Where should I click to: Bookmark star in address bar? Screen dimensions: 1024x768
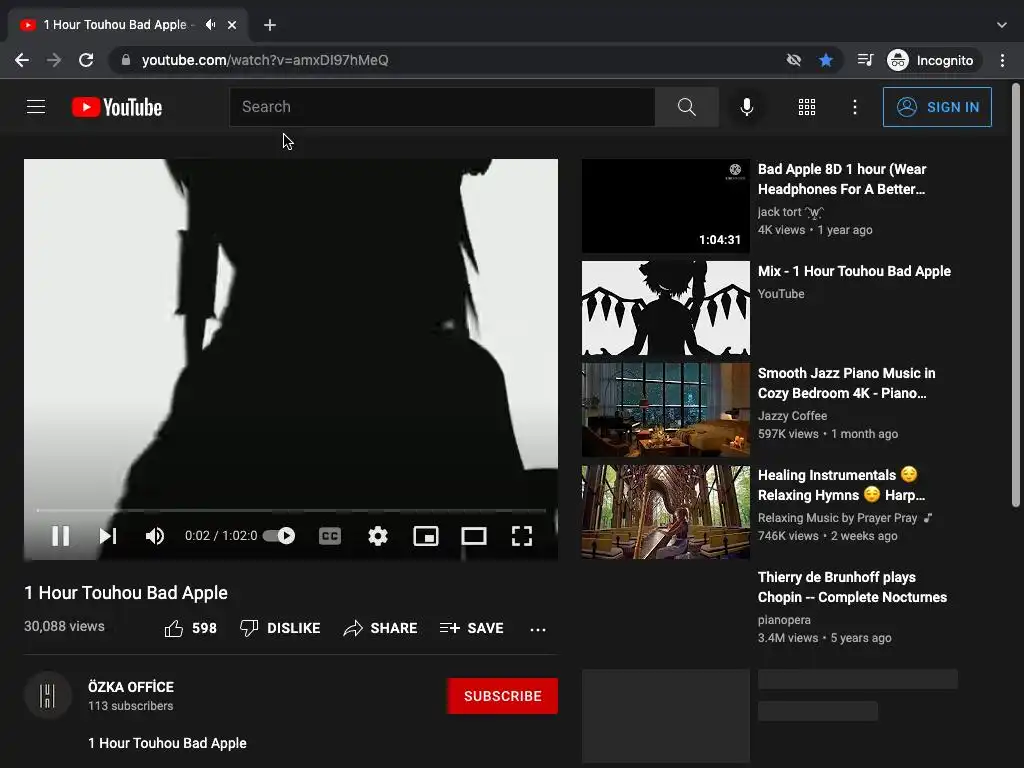[x=825, y=60]
